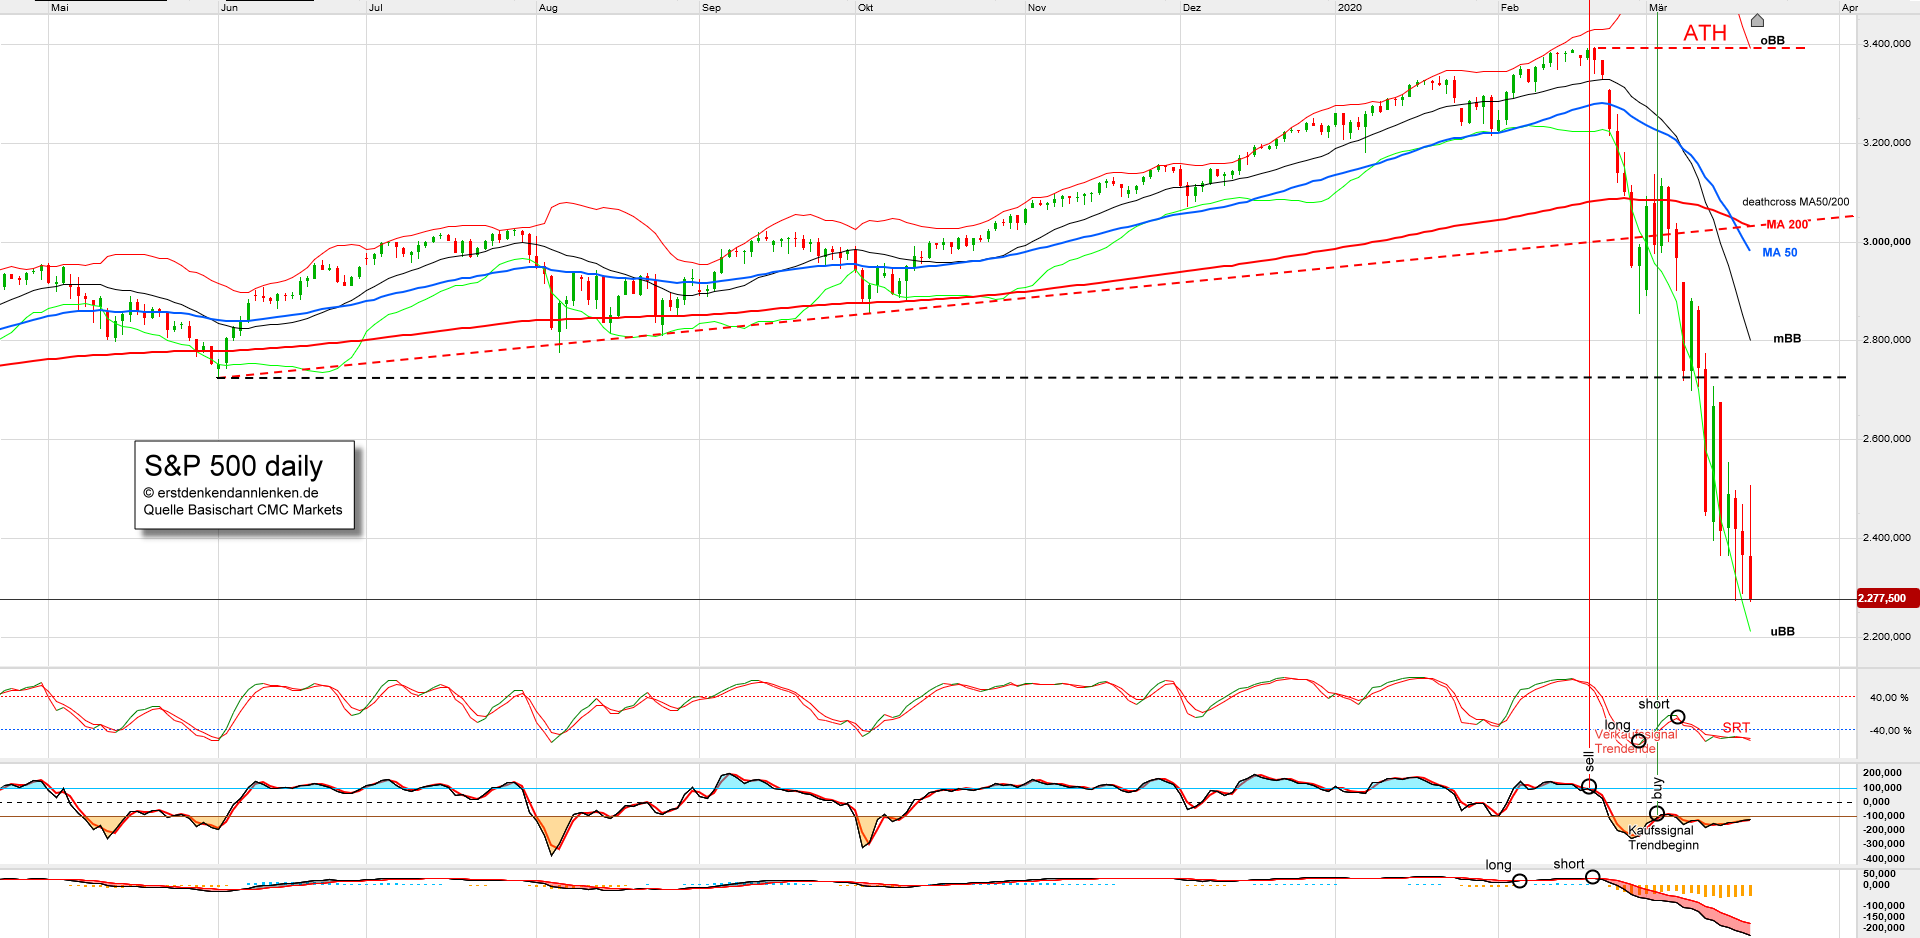Select the -400,000 indicator axis label
The image size is (1920, 938).
[1883, 859]
